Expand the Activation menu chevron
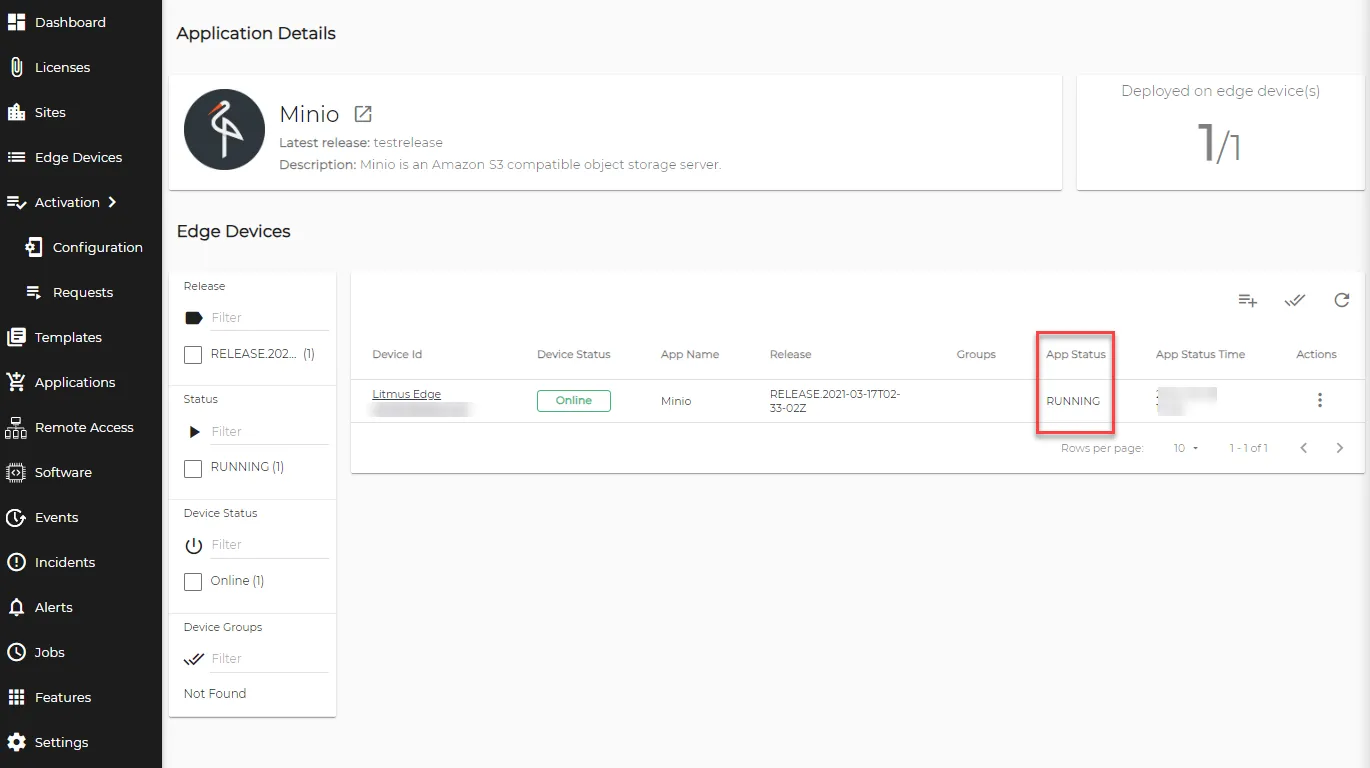This screenshot has width=1370, height=768. coord(112,202)
